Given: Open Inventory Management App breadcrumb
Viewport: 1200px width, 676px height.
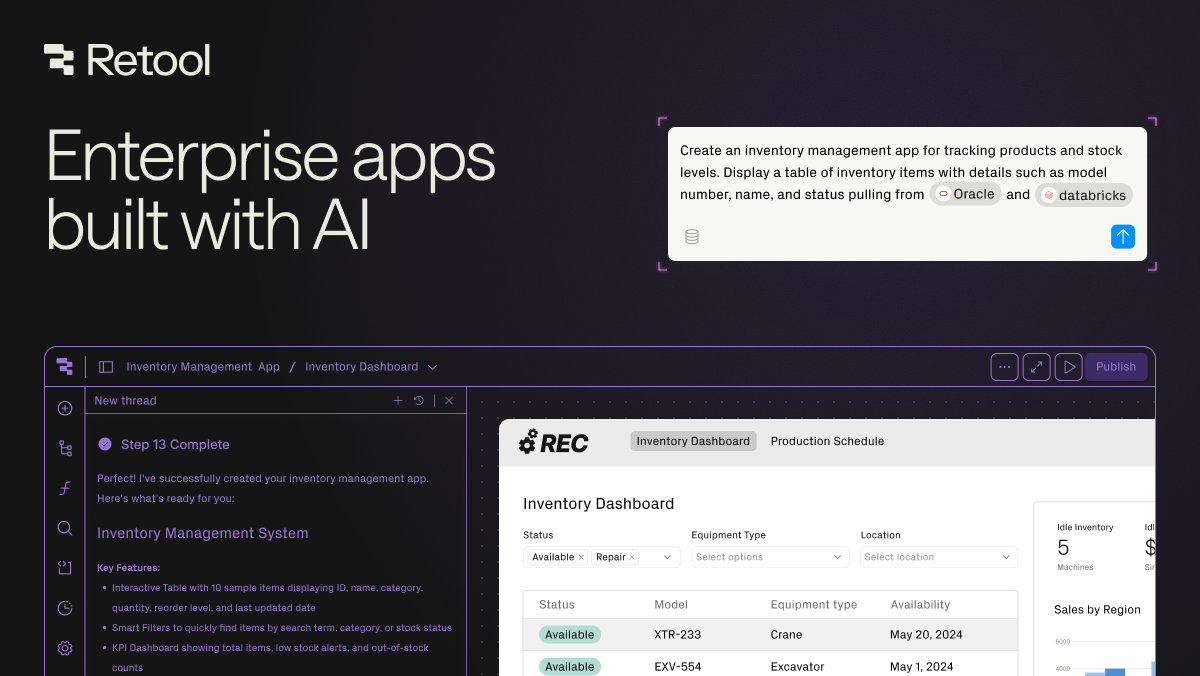Looking at the screenshot, I should [x=203, y=367].
